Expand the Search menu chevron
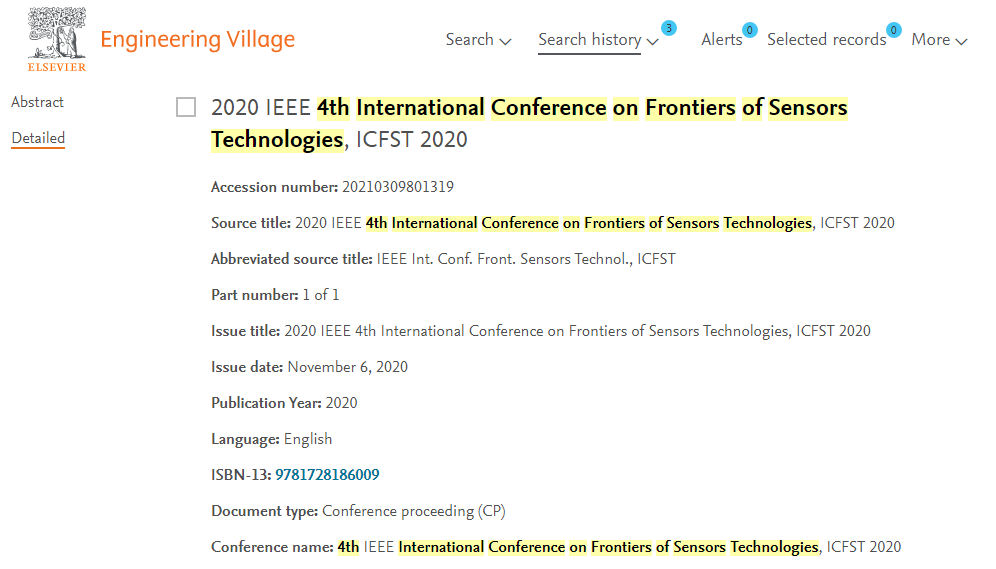996x569 pixels. (506, 42)
